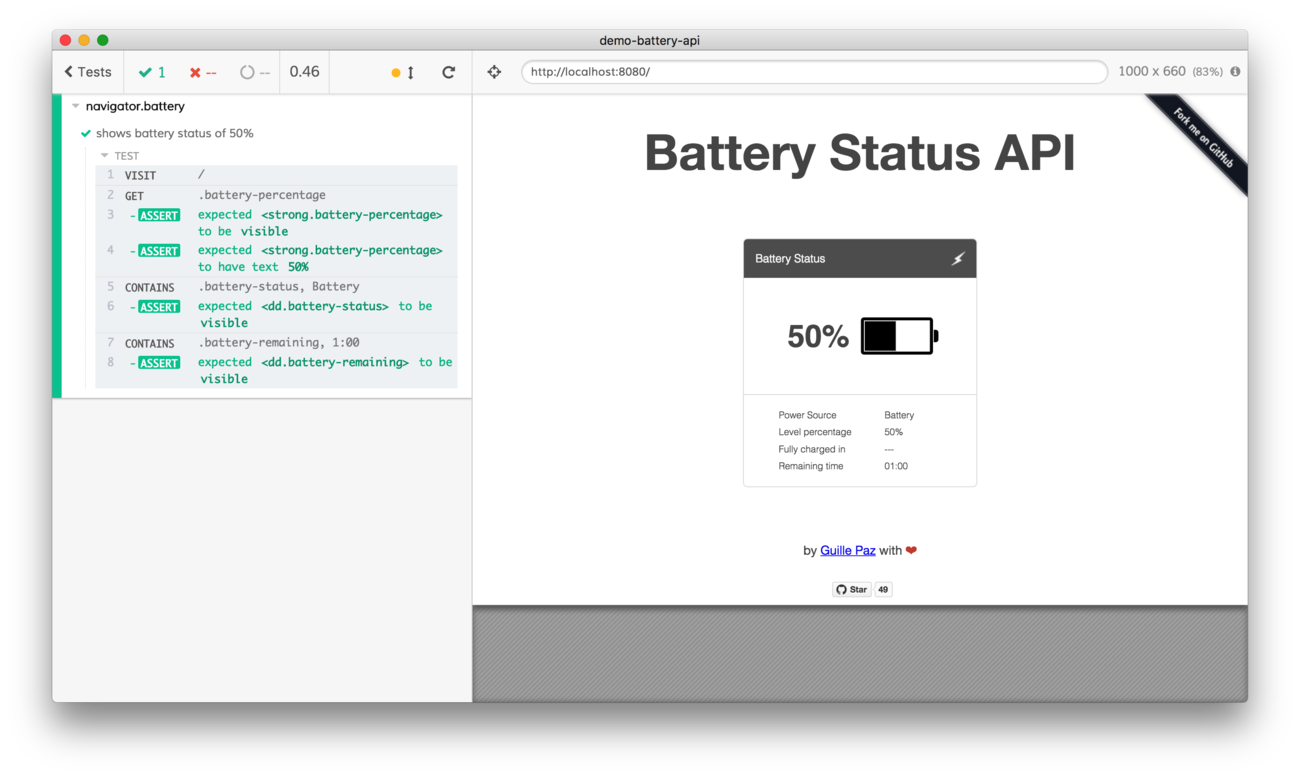Click the 50% battery percentage text
The height and width of the screenshot is (777, 1300).
818,337
